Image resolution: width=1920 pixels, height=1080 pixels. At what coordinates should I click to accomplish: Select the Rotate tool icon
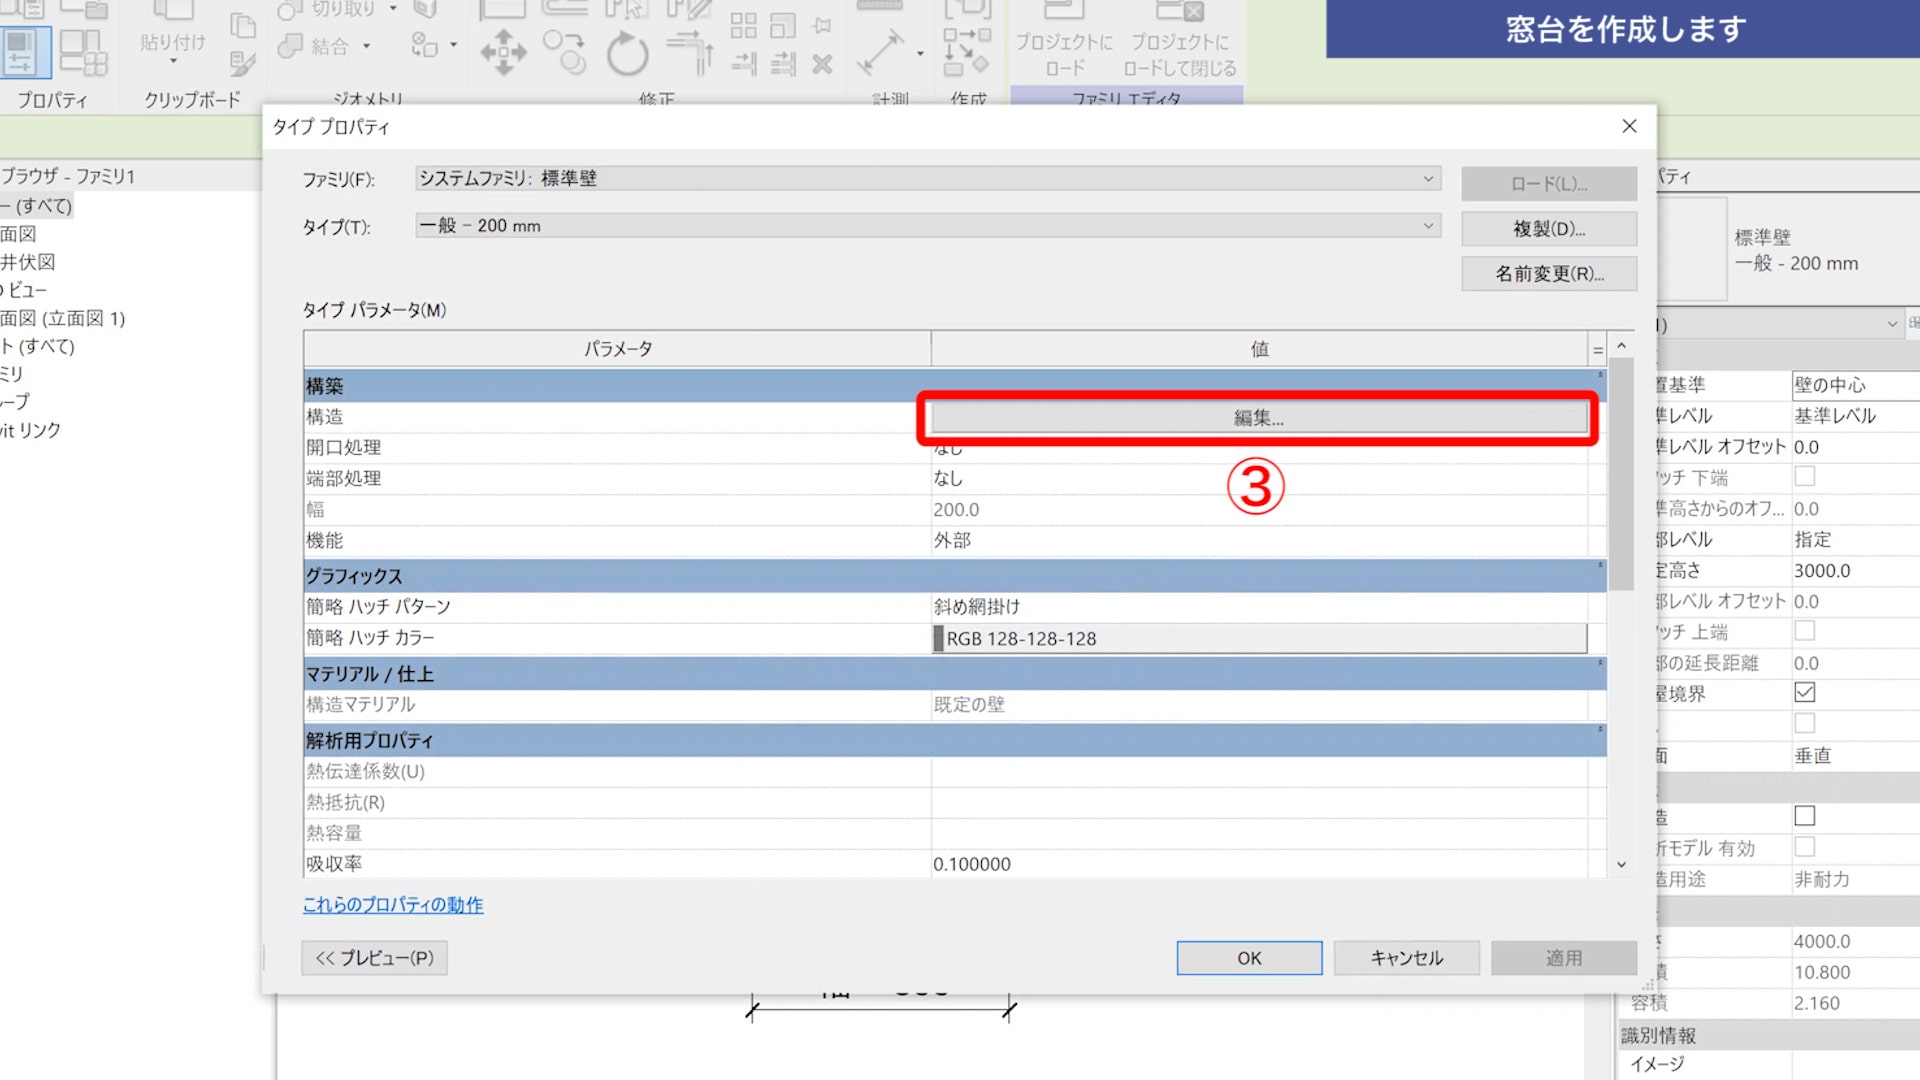point(628,54)
